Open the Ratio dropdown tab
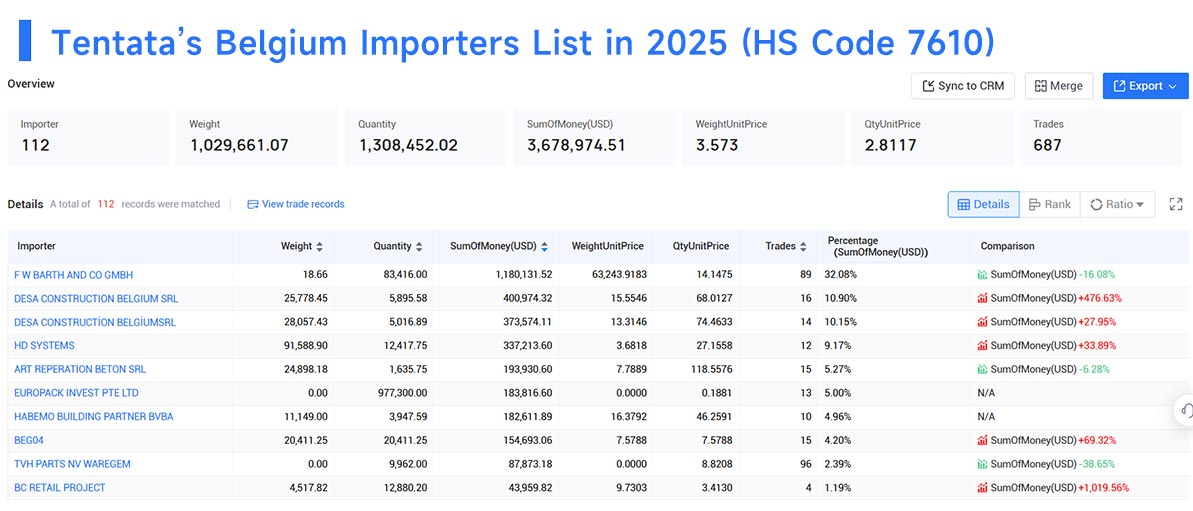 point(1117,204)
